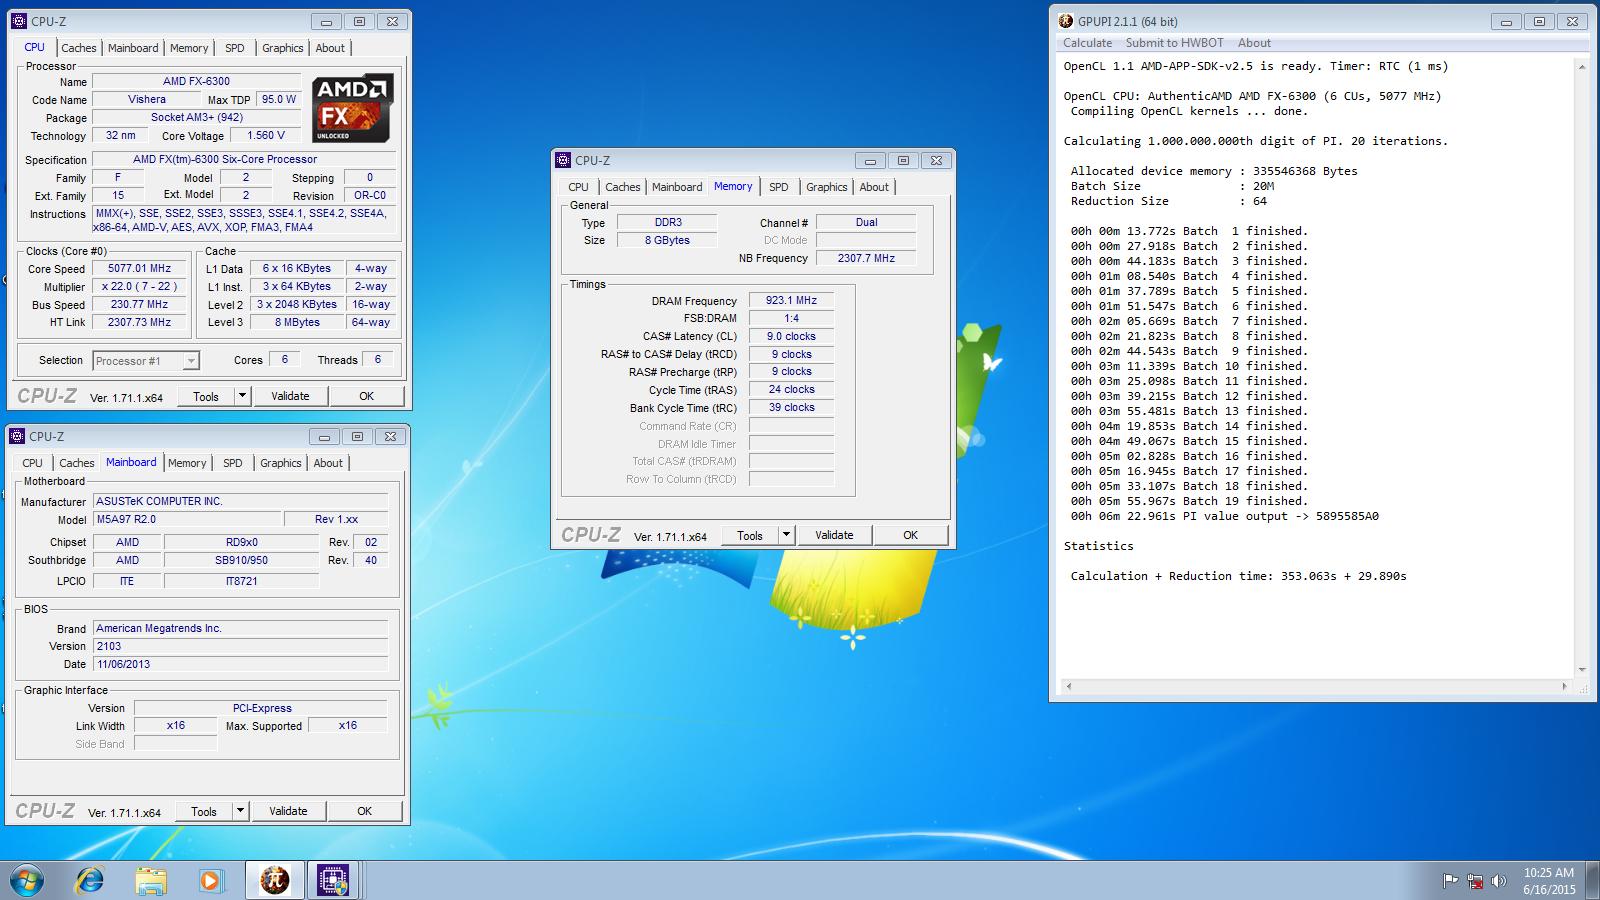The height and width of the screenshot is (900, 1600).
Task: Switch to Mainboard tab in the CPU window
Action: [133, 48]
